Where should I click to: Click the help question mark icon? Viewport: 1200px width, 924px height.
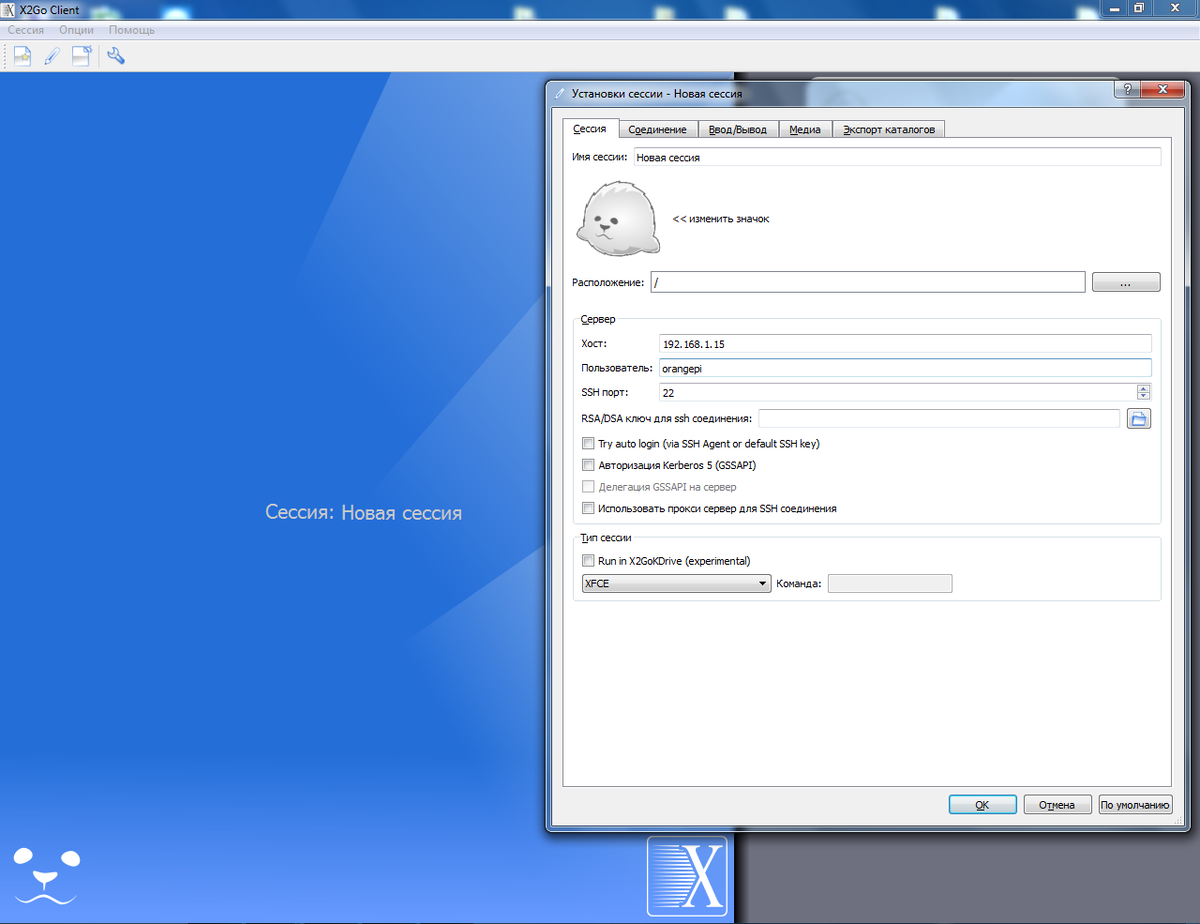coord(1127,89)
